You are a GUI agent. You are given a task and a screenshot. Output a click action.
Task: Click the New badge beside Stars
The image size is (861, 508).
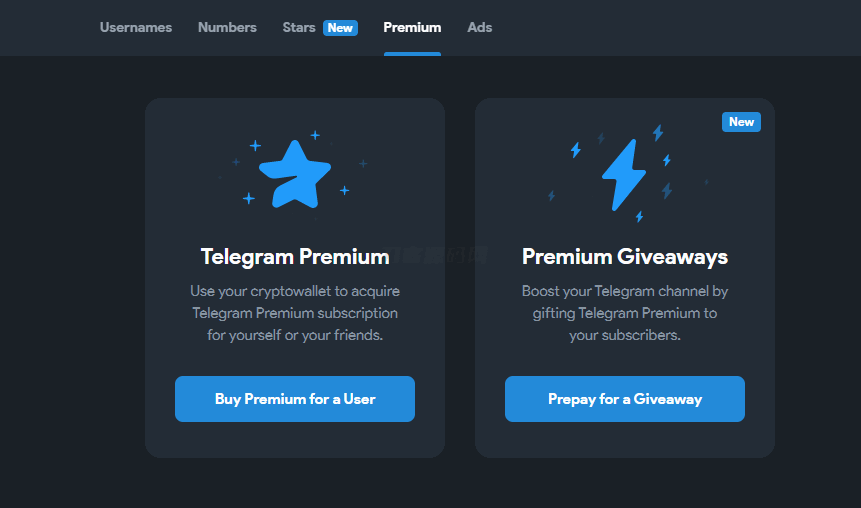pos(340,28)
